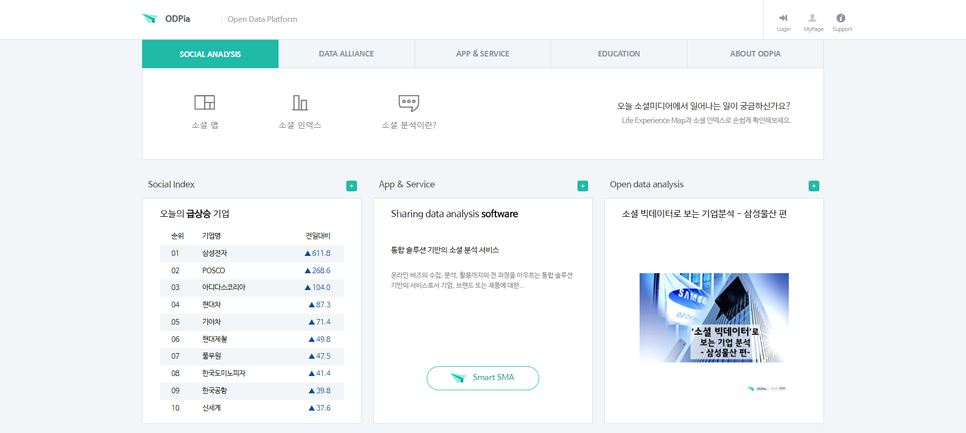The width and height of the screenshot is (966, 433).
Task: Select the 풀무원 row
Action: (x=252, y=357)
